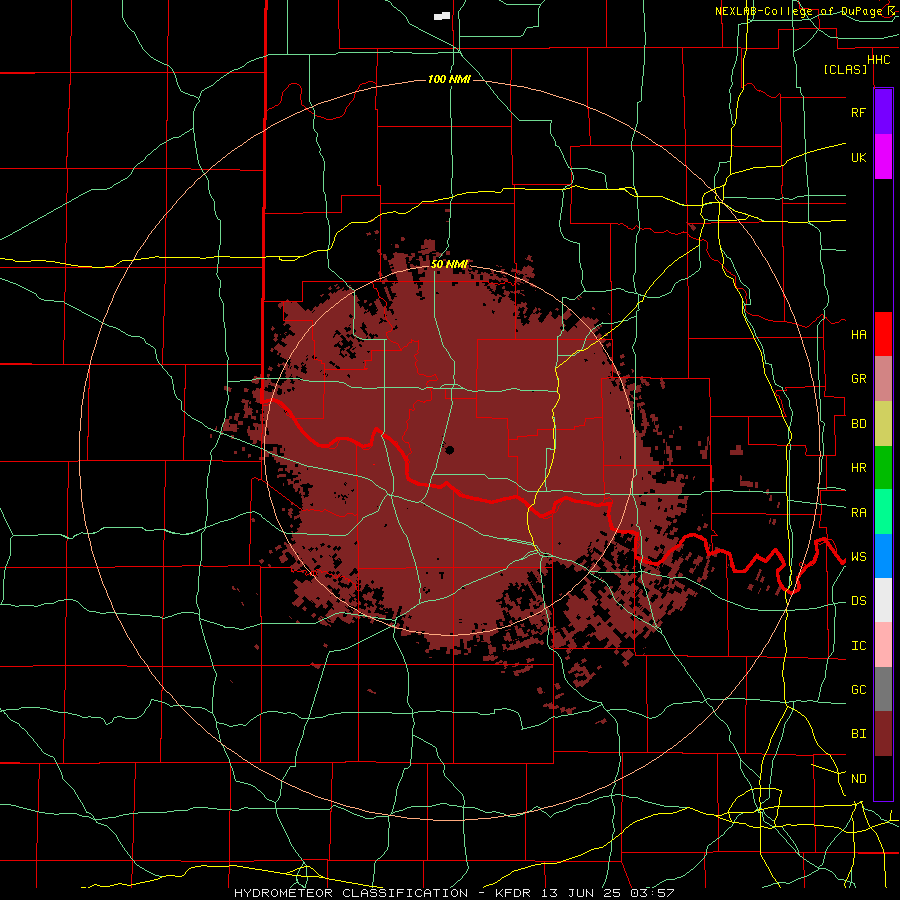This screenshot has width=900, height=900.
Task: Click the 'GC' legend label
Action: pos(858,690)
